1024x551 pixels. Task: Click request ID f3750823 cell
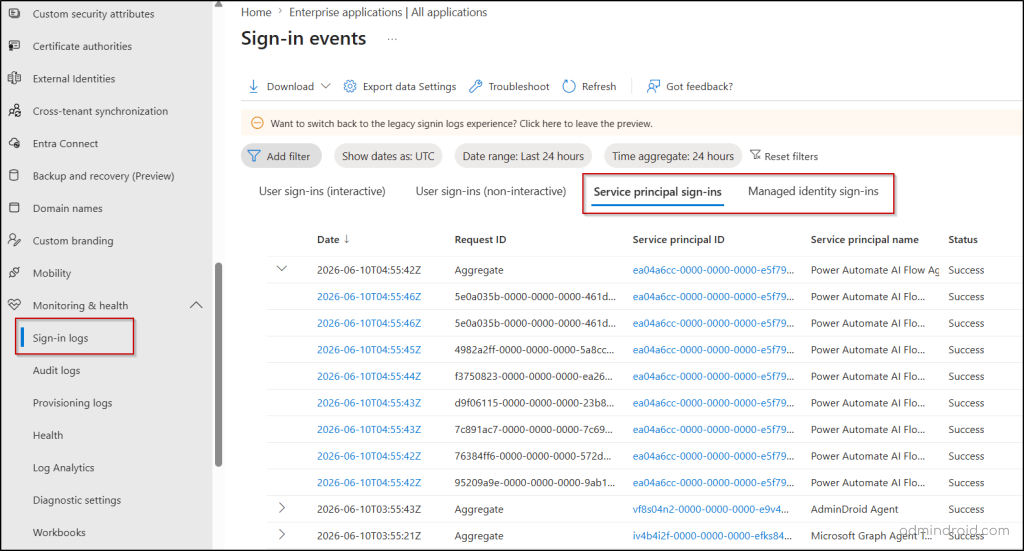click(x=534, y=376)
